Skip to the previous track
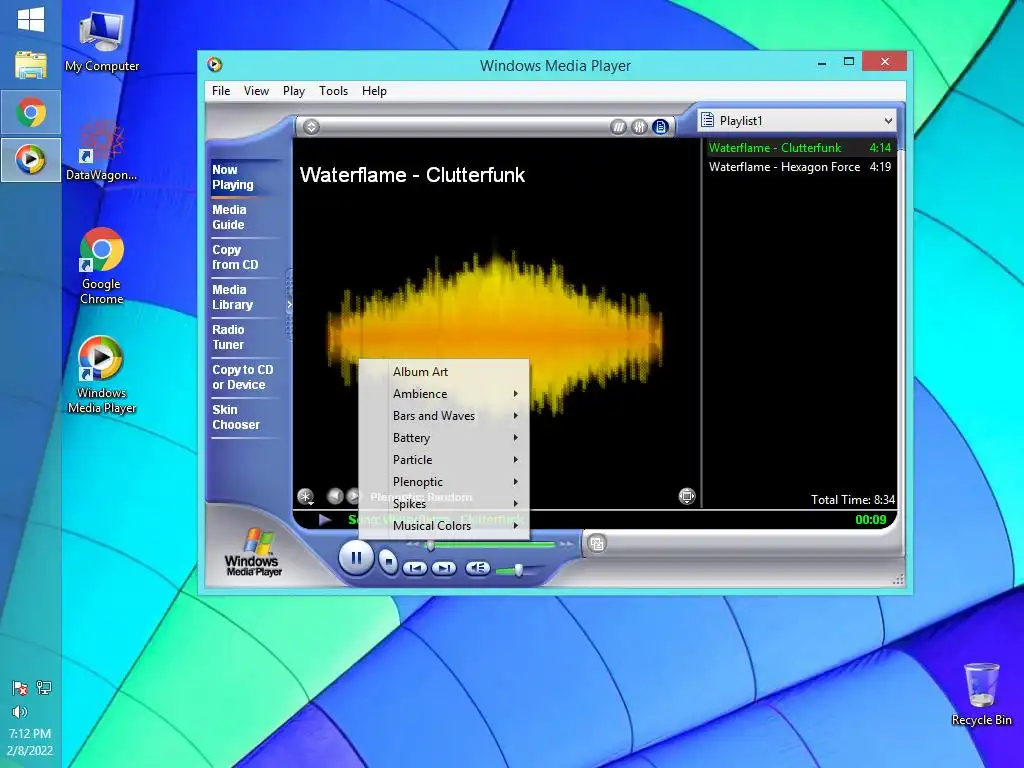Screen dimensions: 1024x768 tap(415, 568)
